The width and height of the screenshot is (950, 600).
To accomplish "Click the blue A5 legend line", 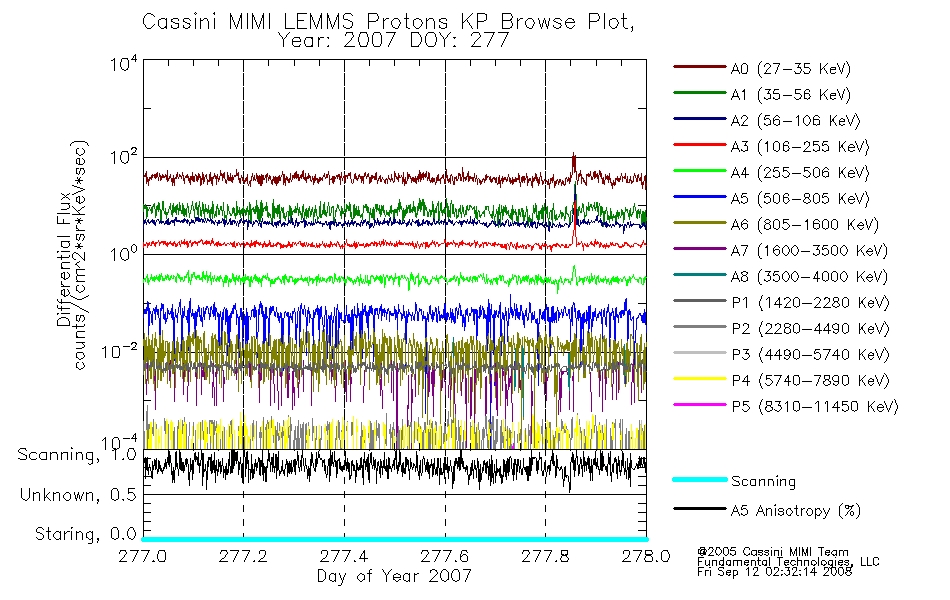I will point(700,197).
